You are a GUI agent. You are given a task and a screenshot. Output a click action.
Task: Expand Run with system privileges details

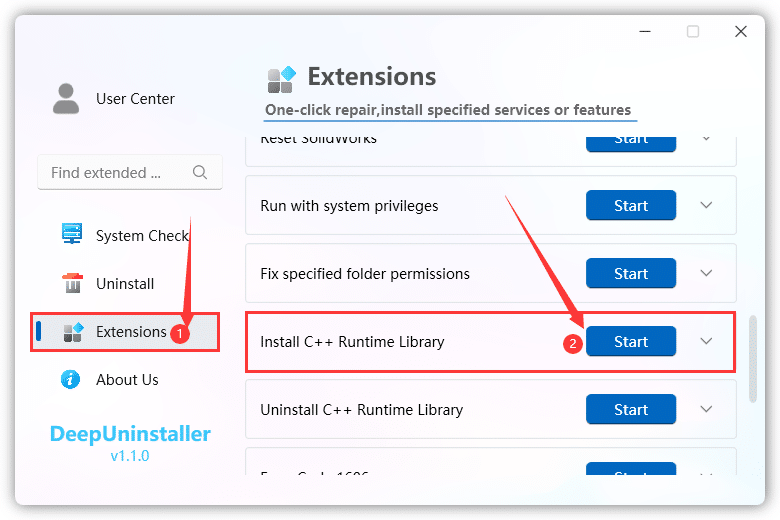706,206
